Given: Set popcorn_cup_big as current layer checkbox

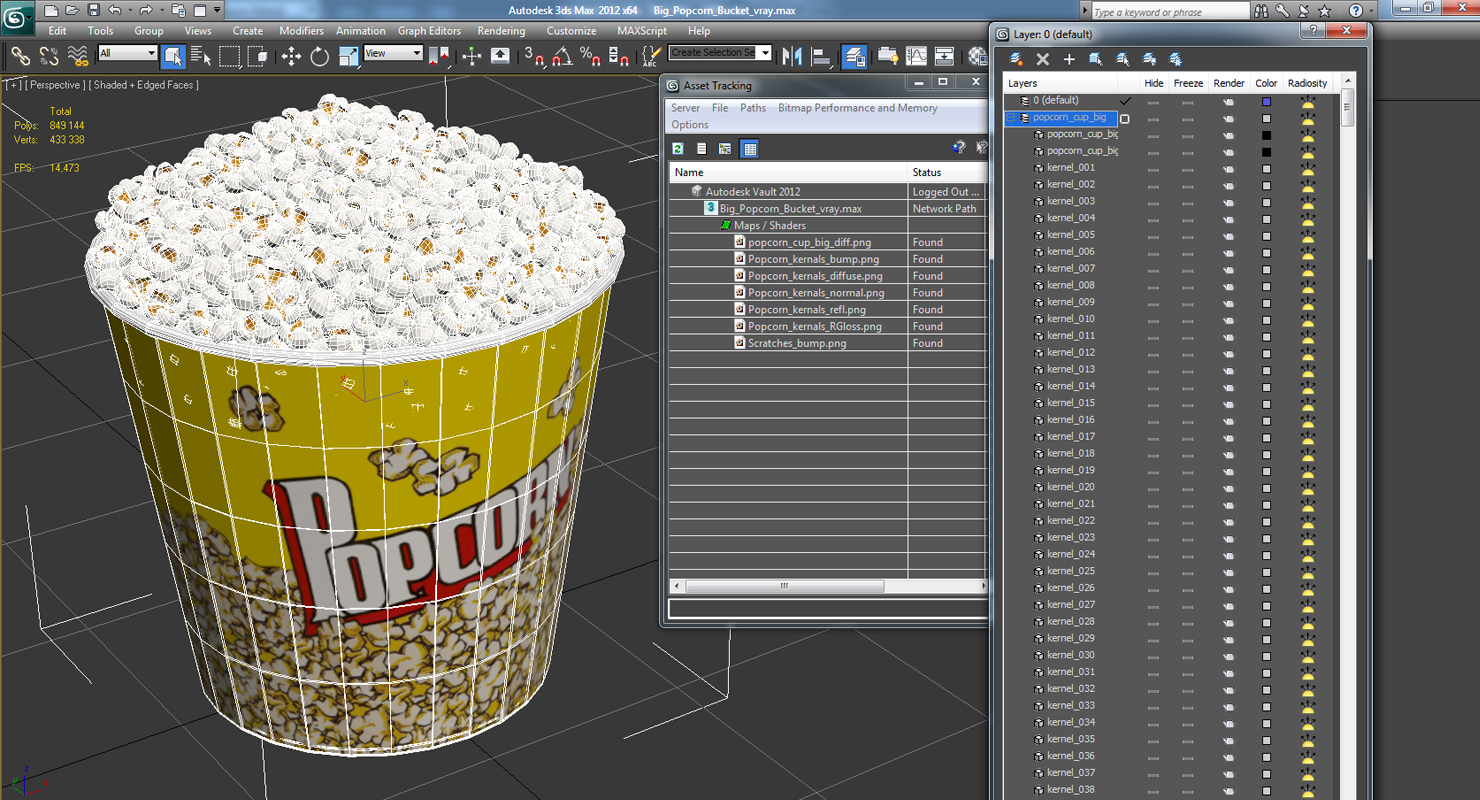Looking at the screenshot, I should pyautogui.click(x=1125, y=118).
